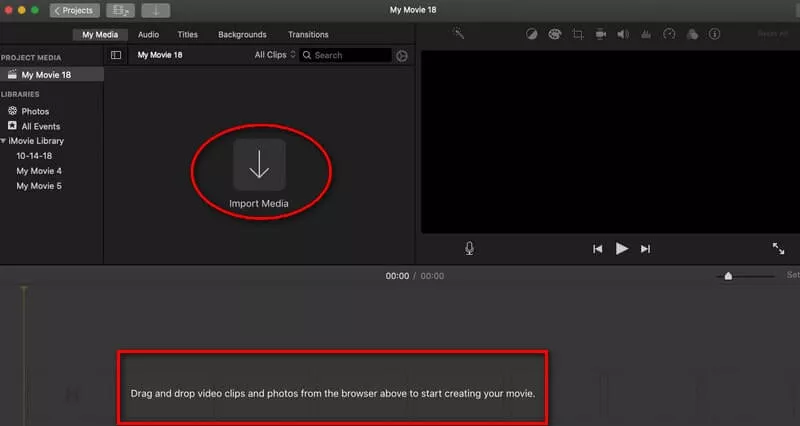The image size is (800, 426).
Task: Click the import down-arrow toolbar button
Action: pyautogui.click(x=156, y=10)
